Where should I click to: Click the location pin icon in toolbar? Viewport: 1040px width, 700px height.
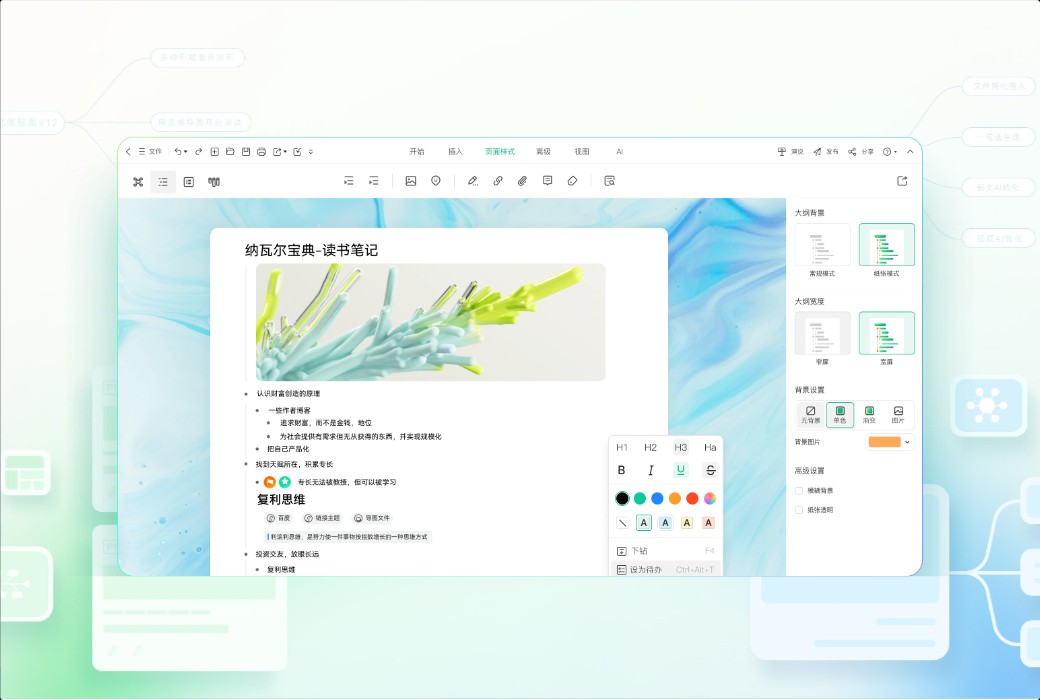(x=435, y=181)
